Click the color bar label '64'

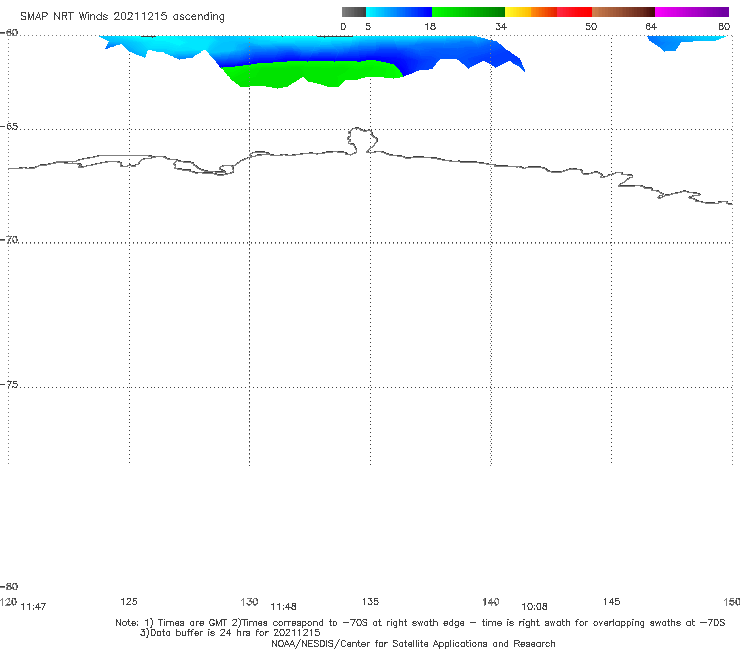click(651, 27)
